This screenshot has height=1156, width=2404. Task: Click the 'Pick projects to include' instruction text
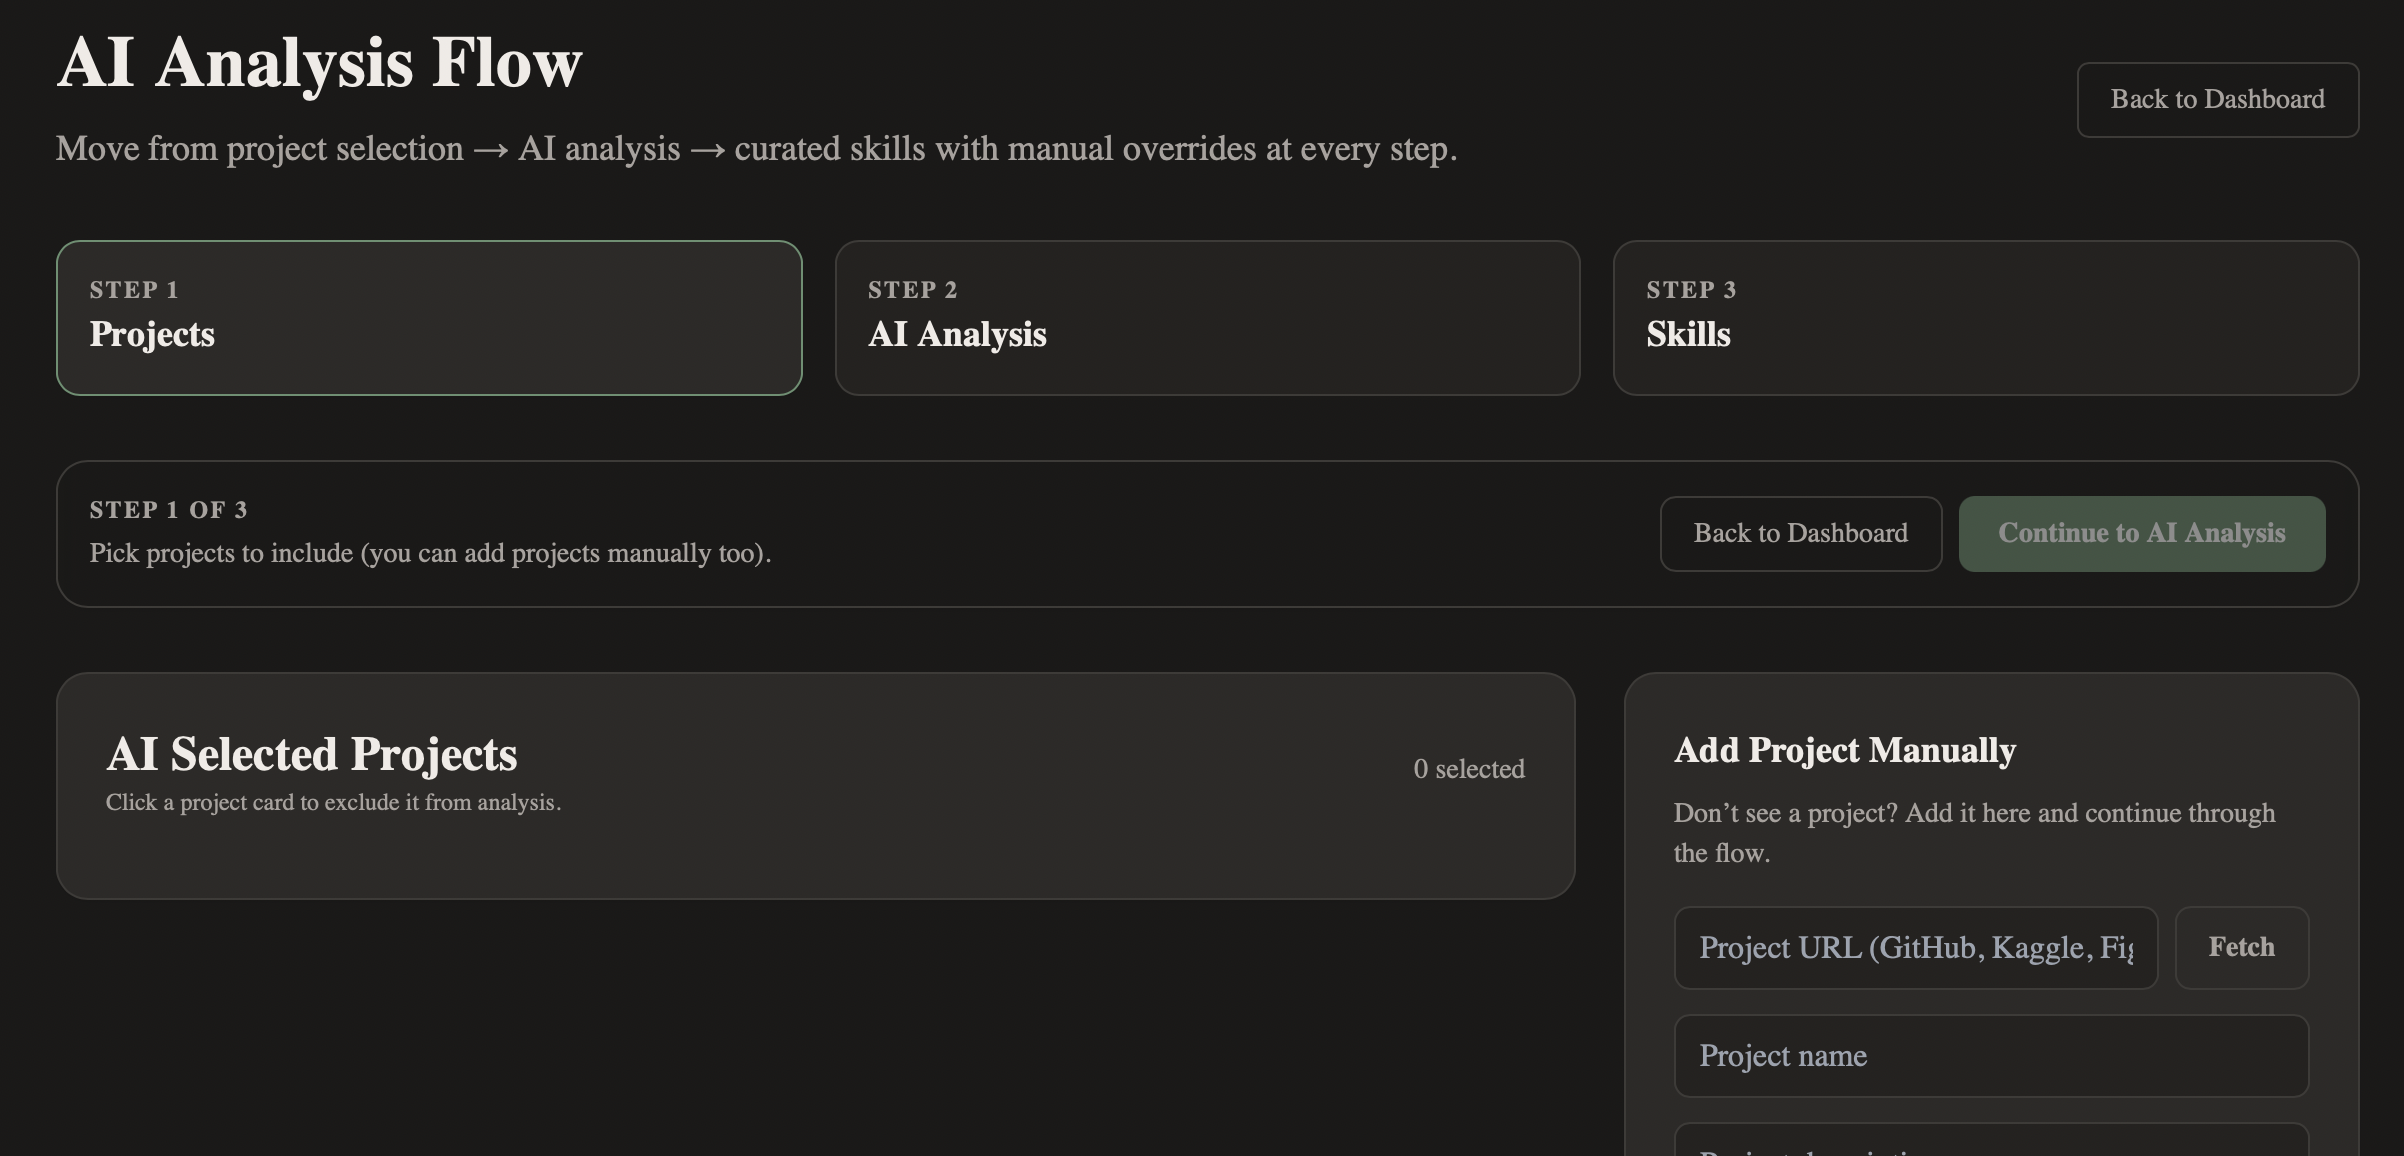430,553
